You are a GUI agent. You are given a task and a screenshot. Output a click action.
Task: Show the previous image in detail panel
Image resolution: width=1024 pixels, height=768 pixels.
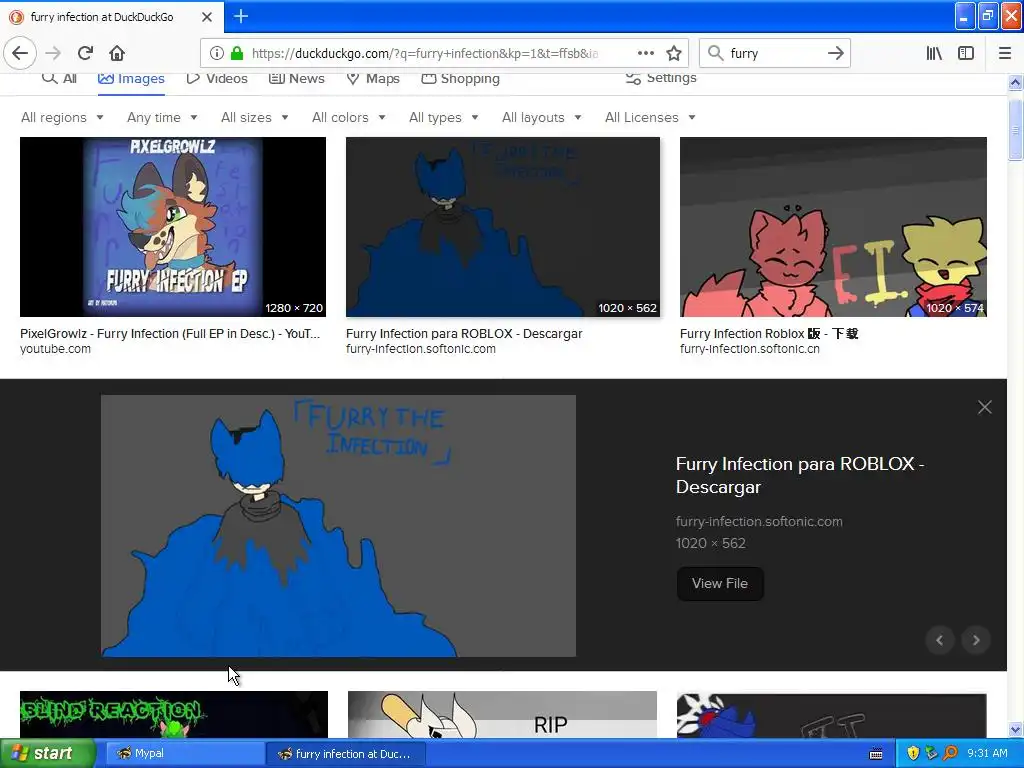(x=939, y=640)
